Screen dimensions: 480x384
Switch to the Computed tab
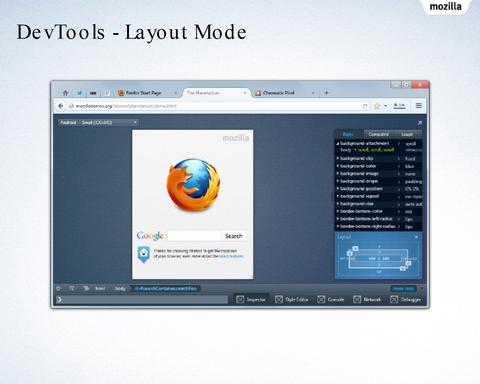378,134
